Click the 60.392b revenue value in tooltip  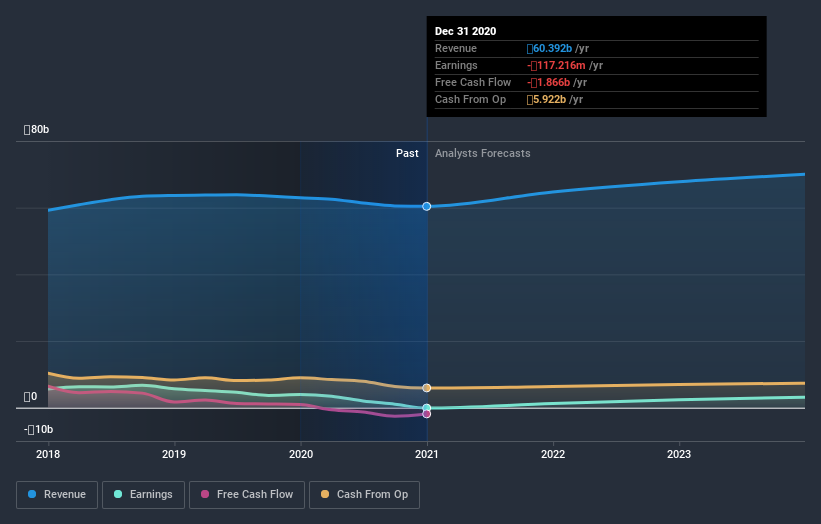click(x=549, y=48)
